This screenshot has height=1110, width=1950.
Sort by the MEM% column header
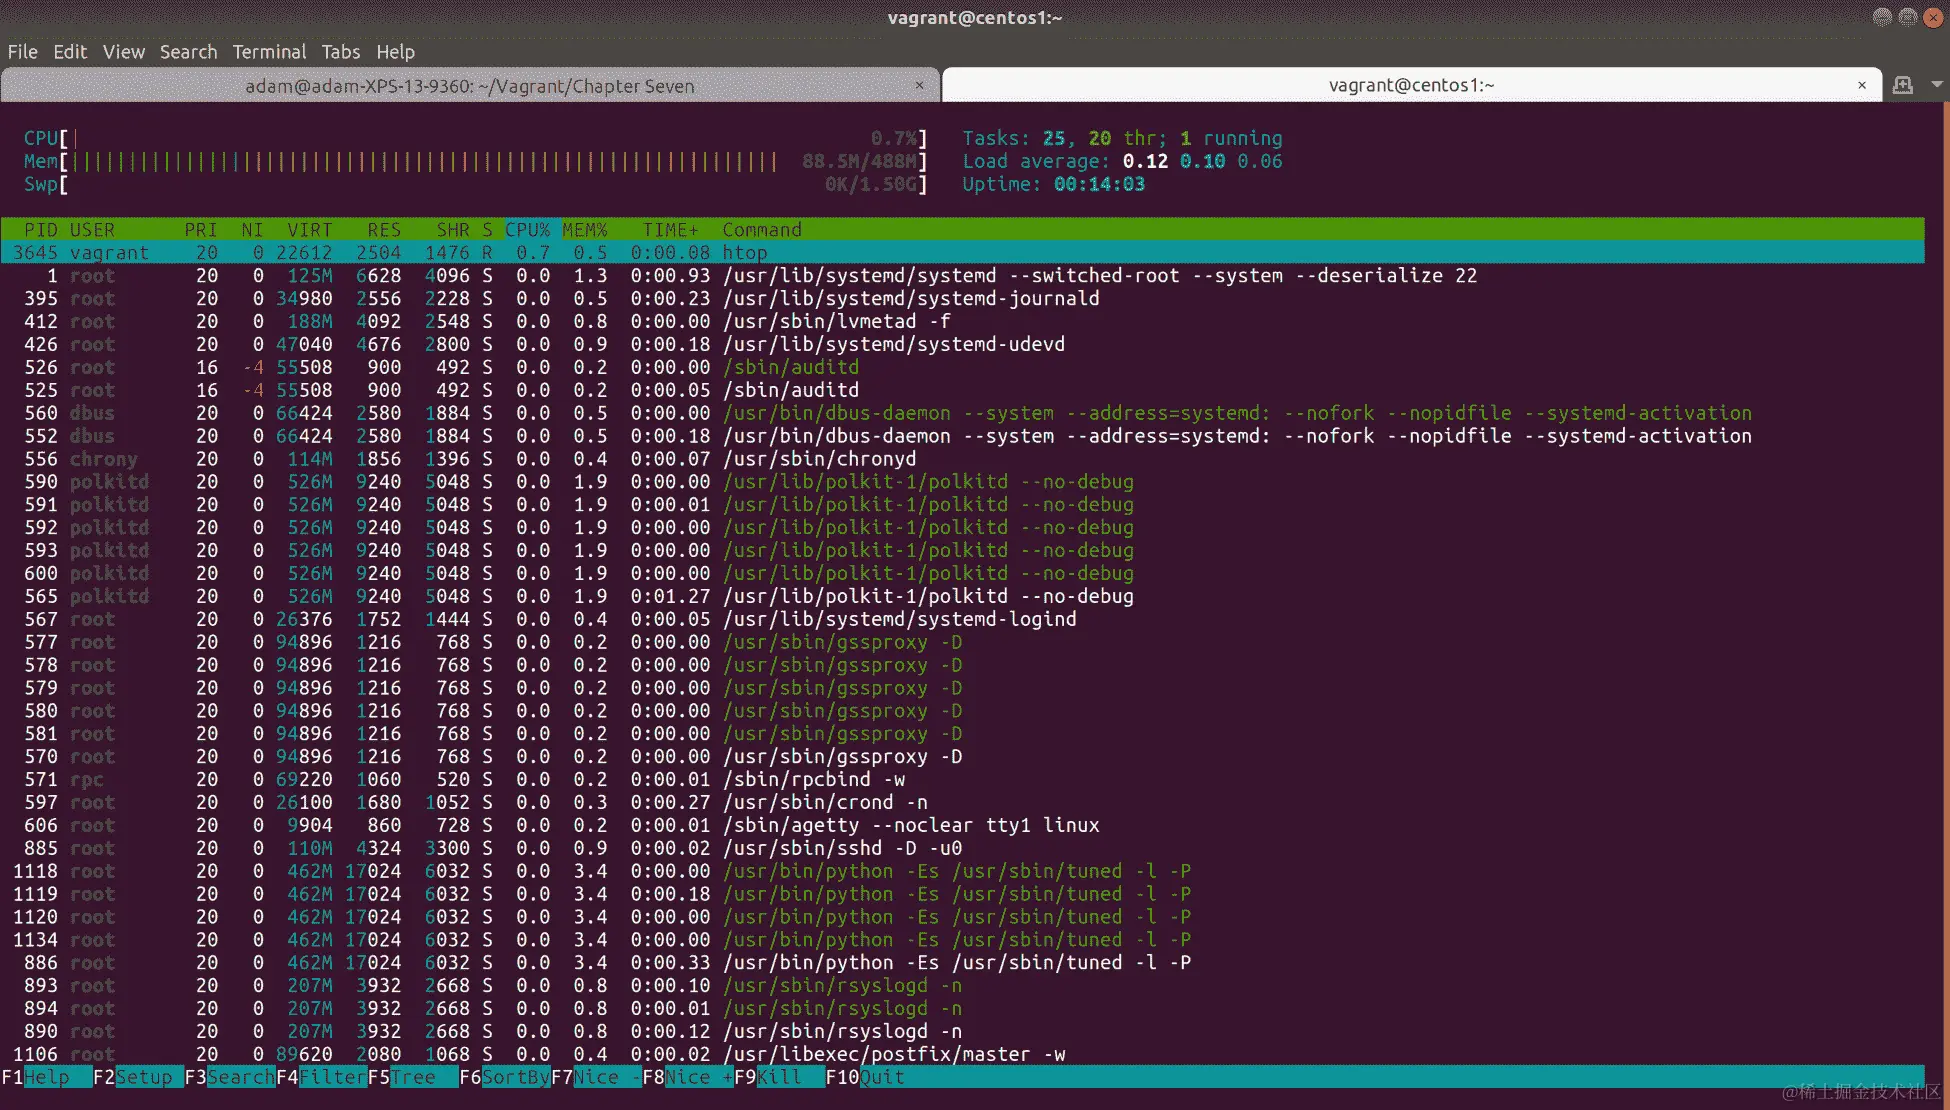585,230
